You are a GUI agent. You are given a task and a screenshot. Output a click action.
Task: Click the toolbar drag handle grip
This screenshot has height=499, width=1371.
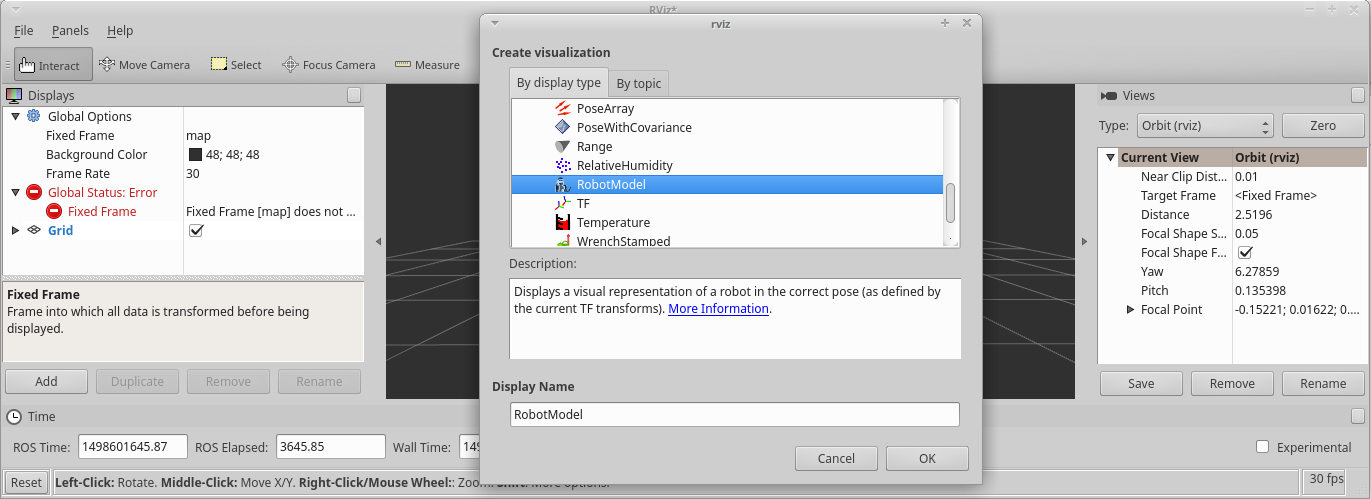(8, 64)
